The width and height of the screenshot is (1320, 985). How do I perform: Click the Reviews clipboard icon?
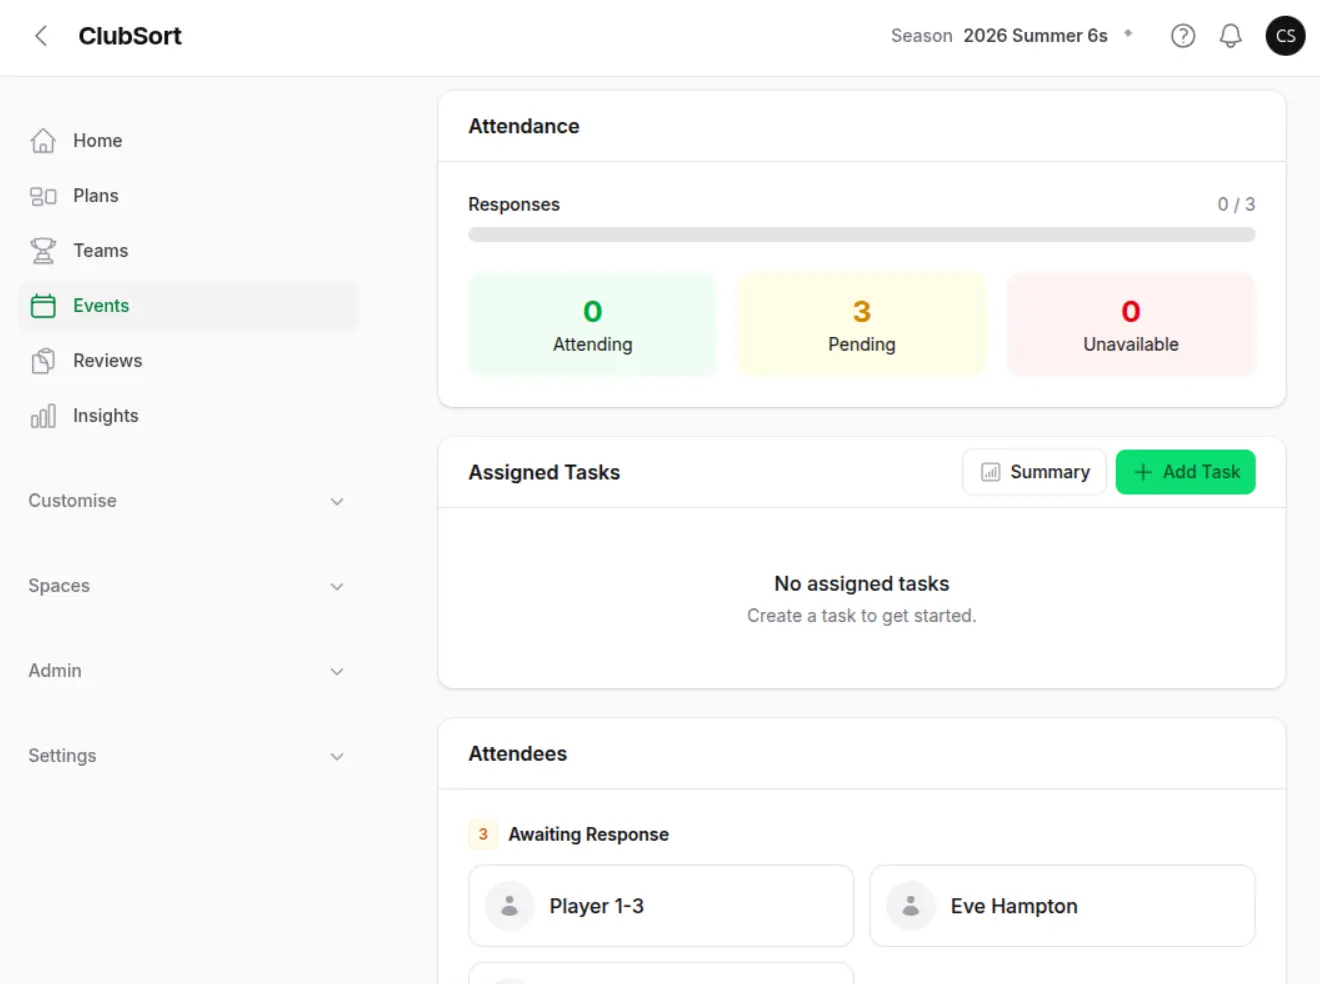(x=43, y=361)
